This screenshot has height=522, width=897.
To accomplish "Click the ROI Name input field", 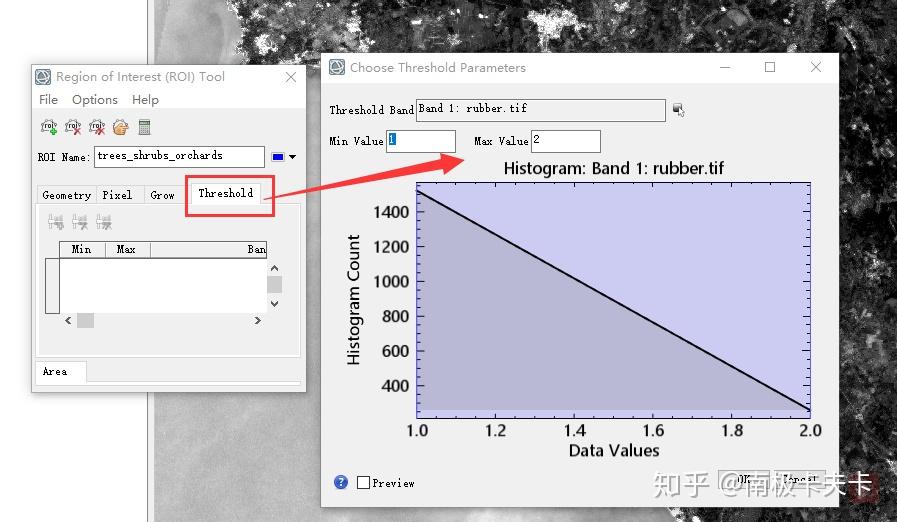I will click(x=180, y=156).
